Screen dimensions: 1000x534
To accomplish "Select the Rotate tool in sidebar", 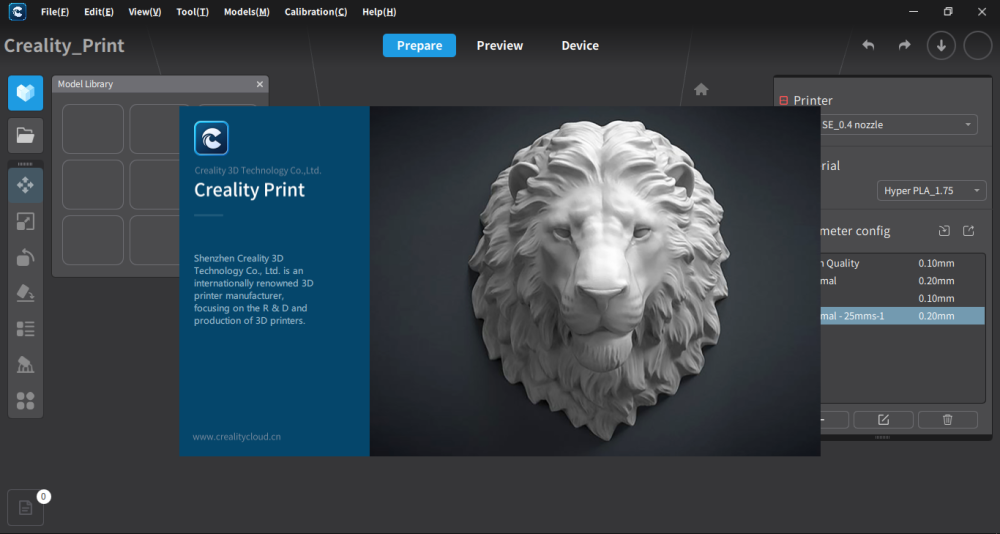I will point(26,257).
